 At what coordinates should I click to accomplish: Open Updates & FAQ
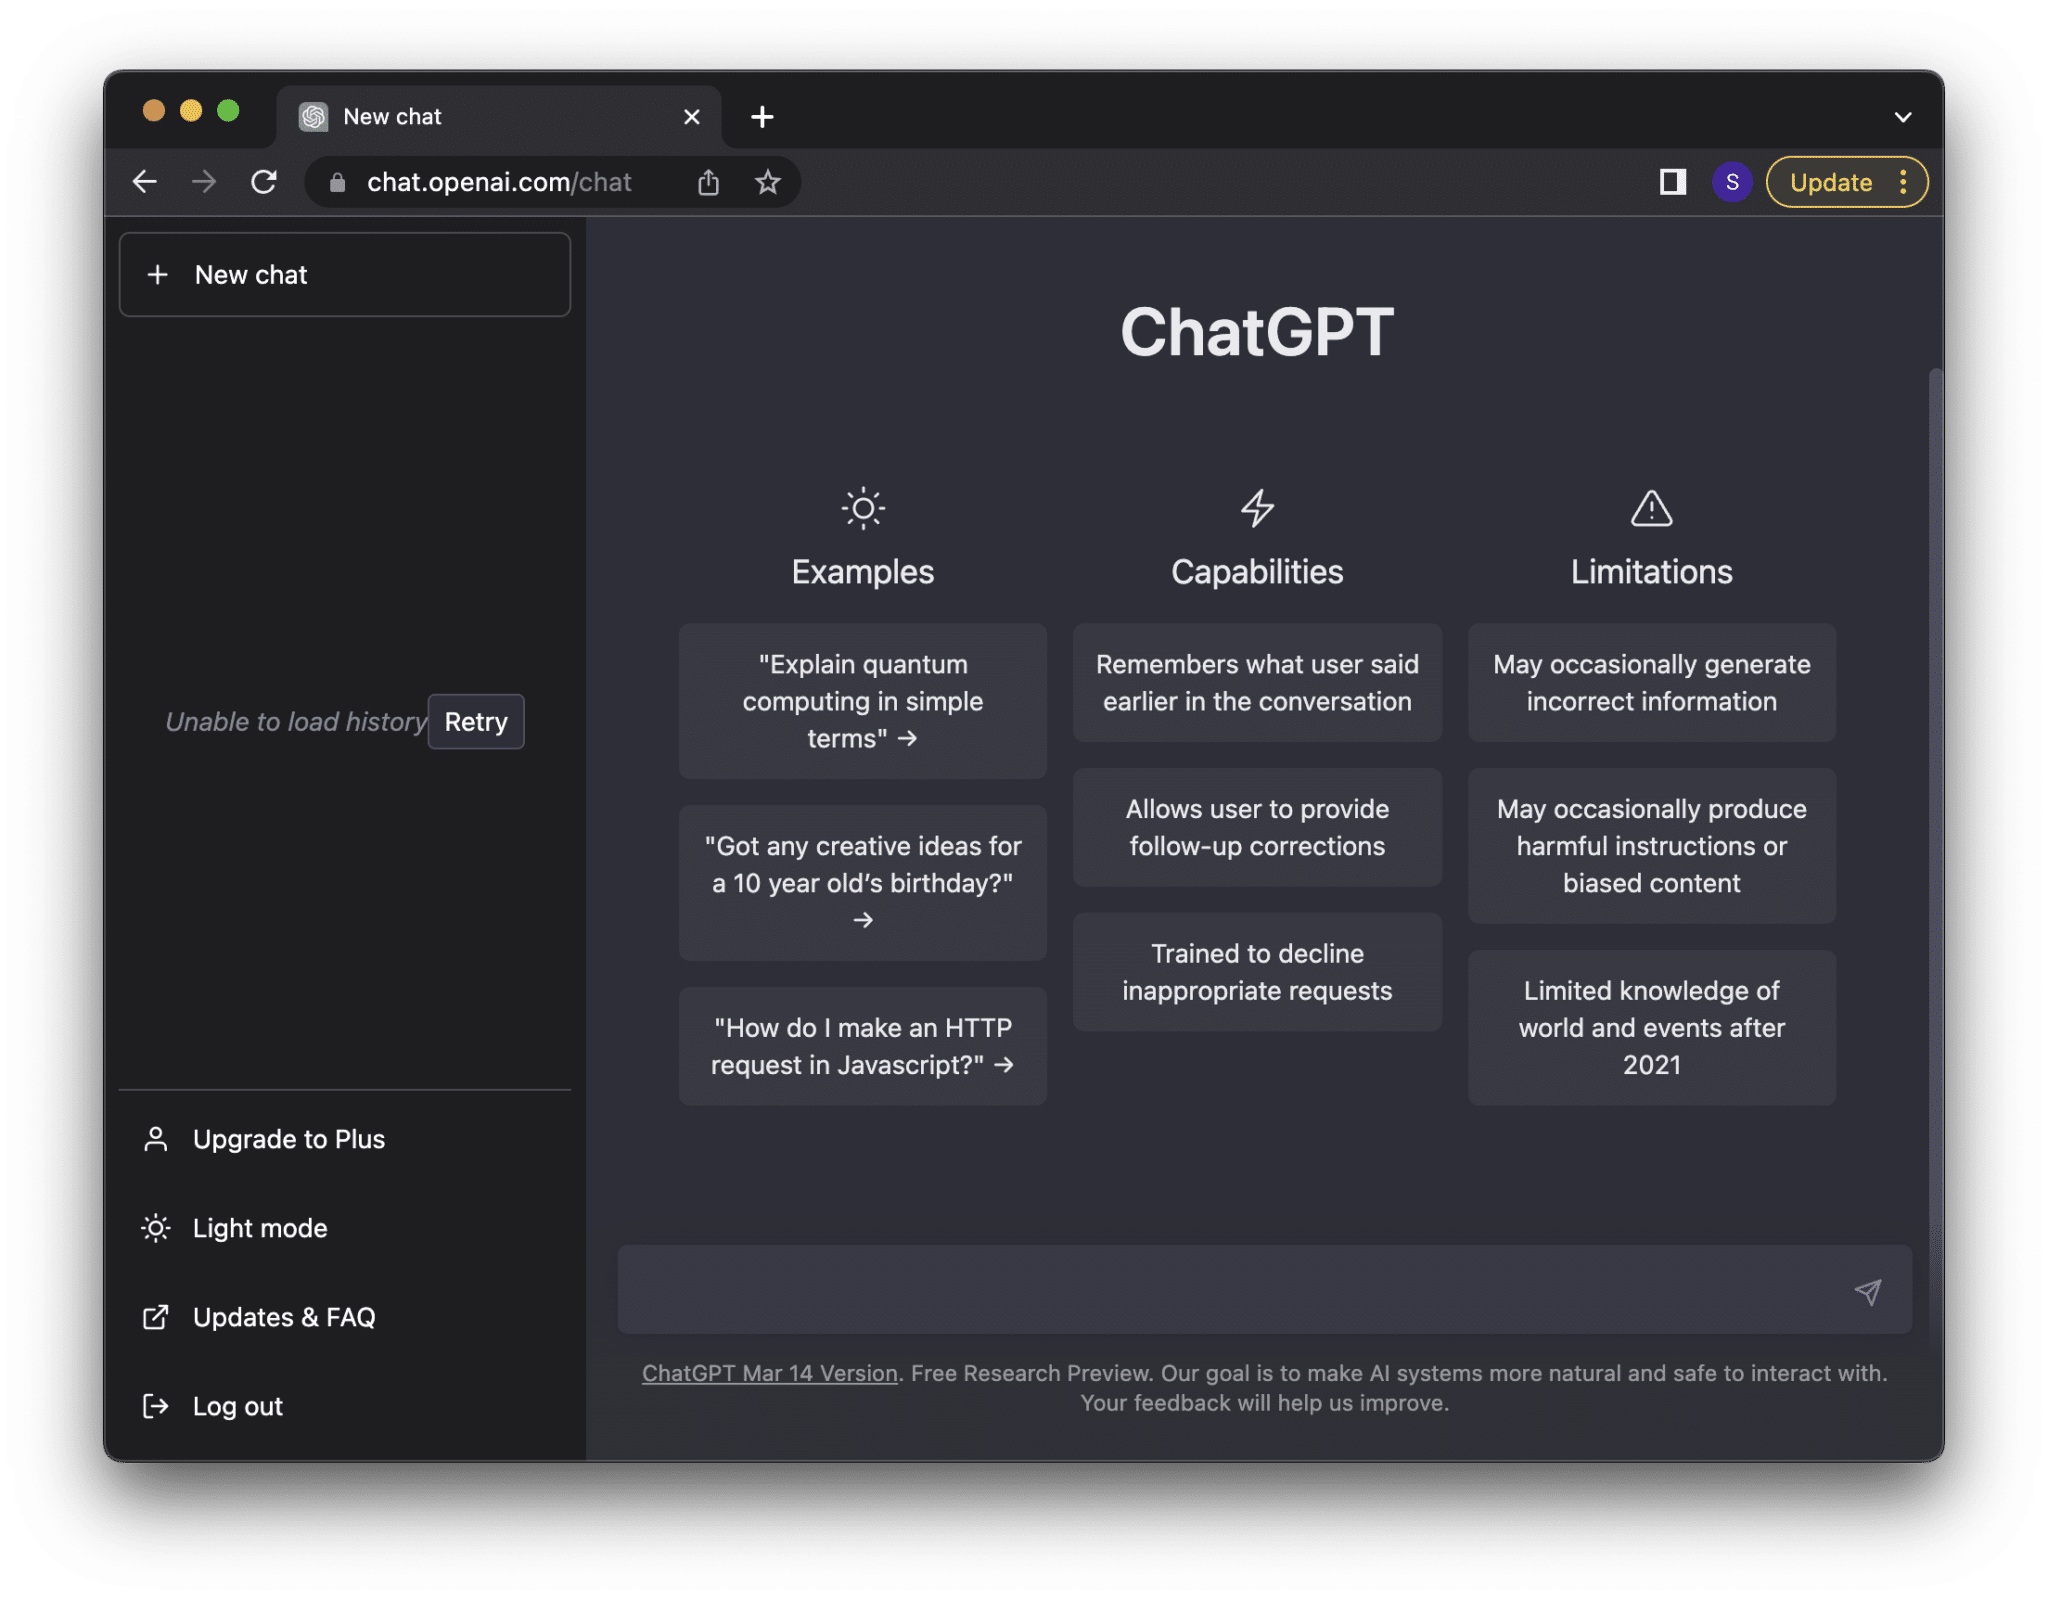[345, 1317]
